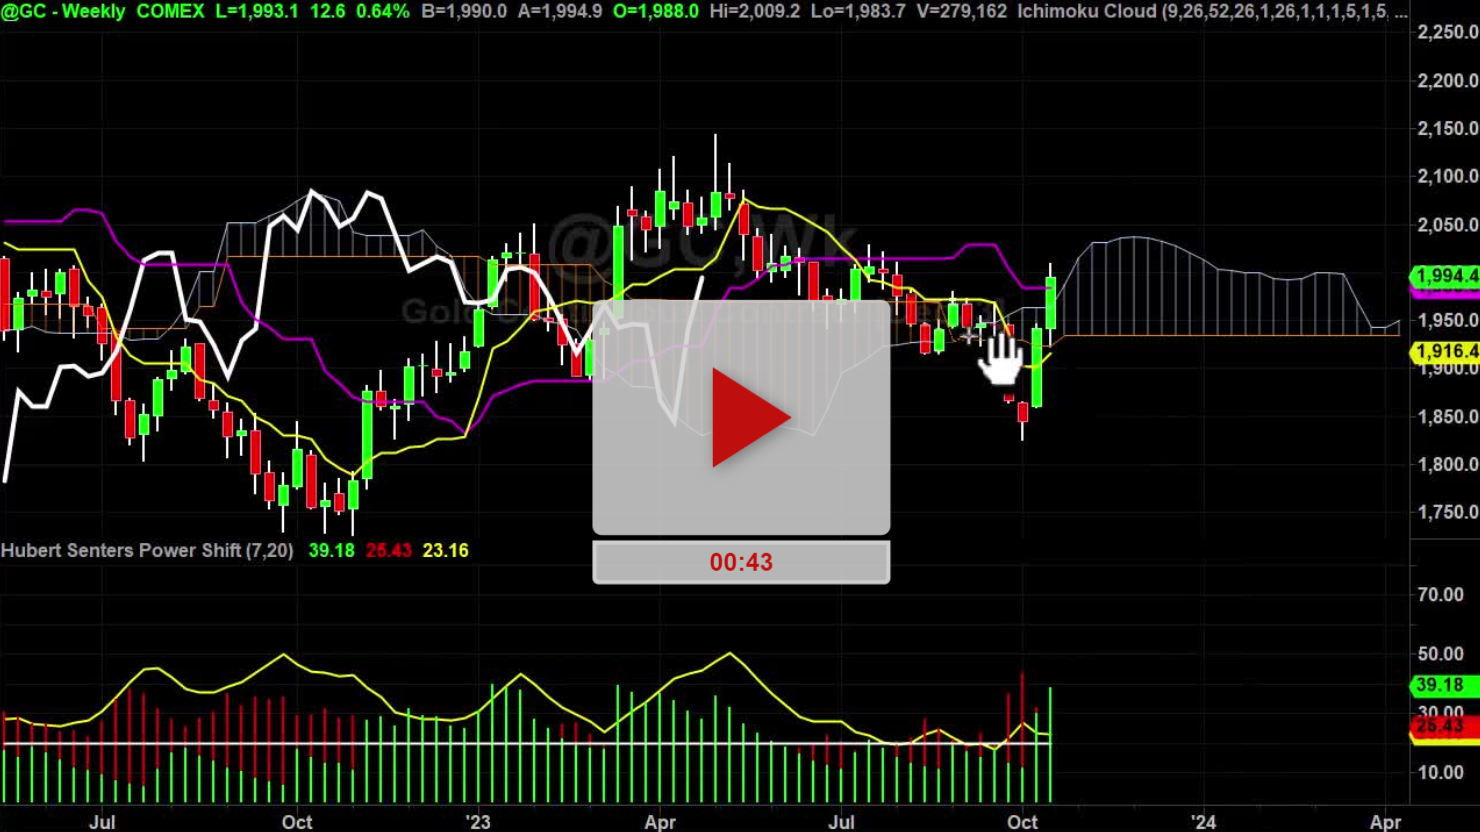Click the hand cursor pan tool on chart
Screen dimensions: 1480x832
pos(999,358)
